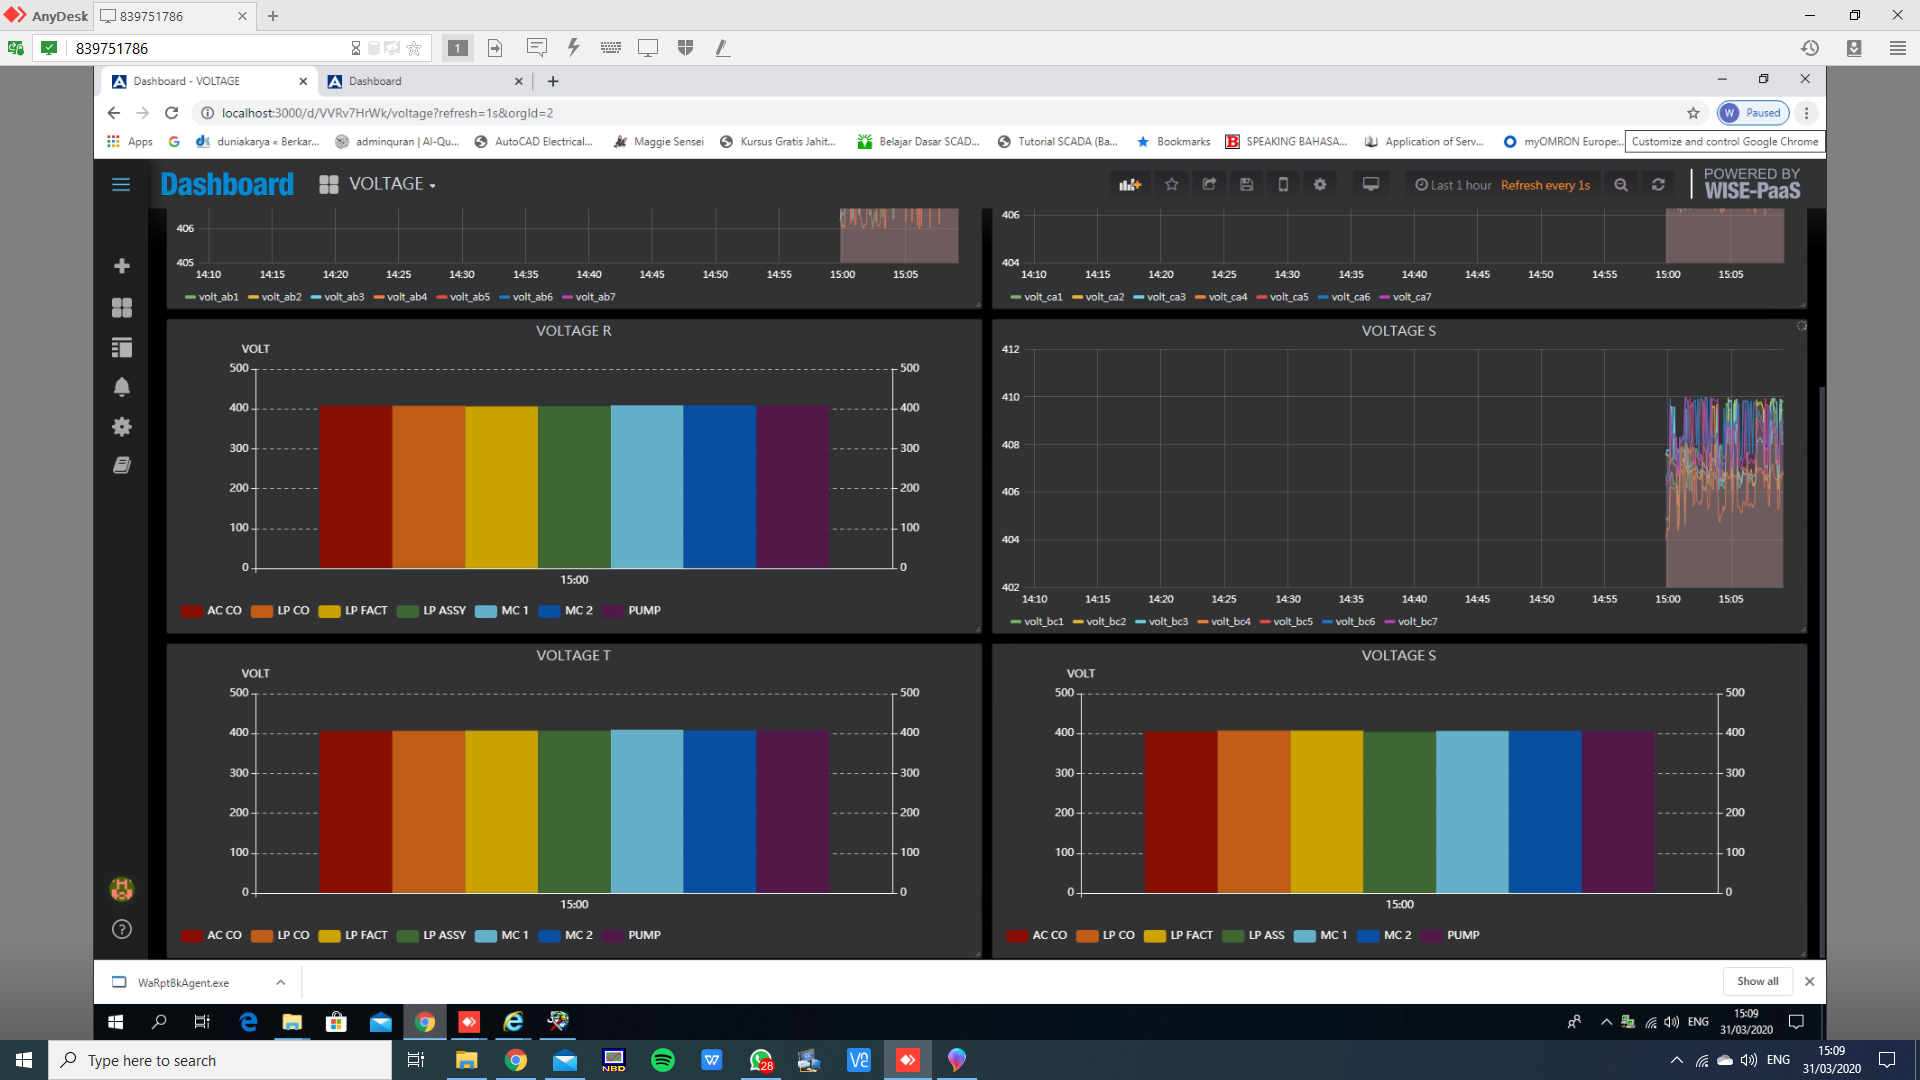The width and height of the screenshot is (1920, 1080).
Task: Switch to the Dashboard - VOLTAGE browser tab
Action: click(x=207, y=81)
